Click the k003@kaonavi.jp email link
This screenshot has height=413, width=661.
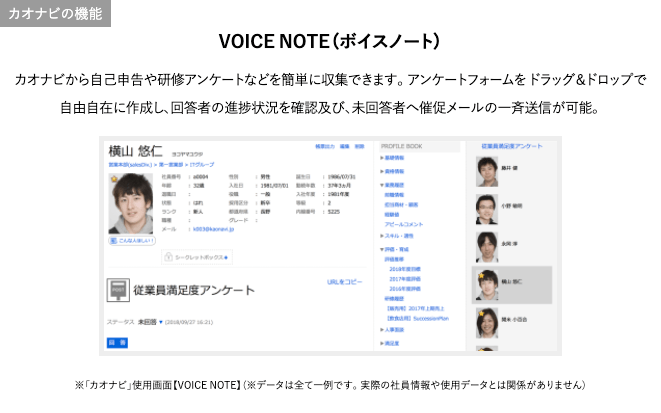tap(213, 229)
